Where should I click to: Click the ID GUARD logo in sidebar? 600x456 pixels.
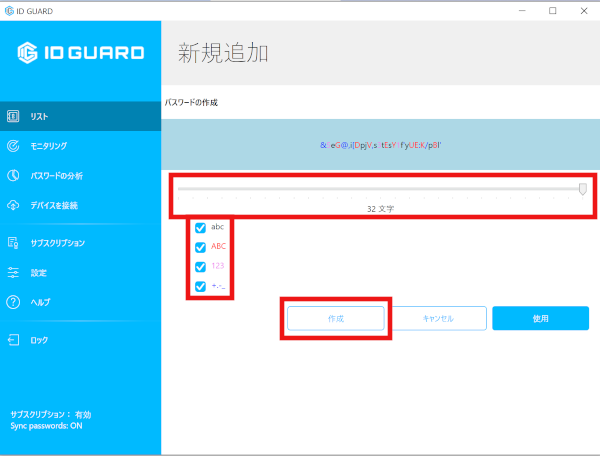click(x=81, y=53)
